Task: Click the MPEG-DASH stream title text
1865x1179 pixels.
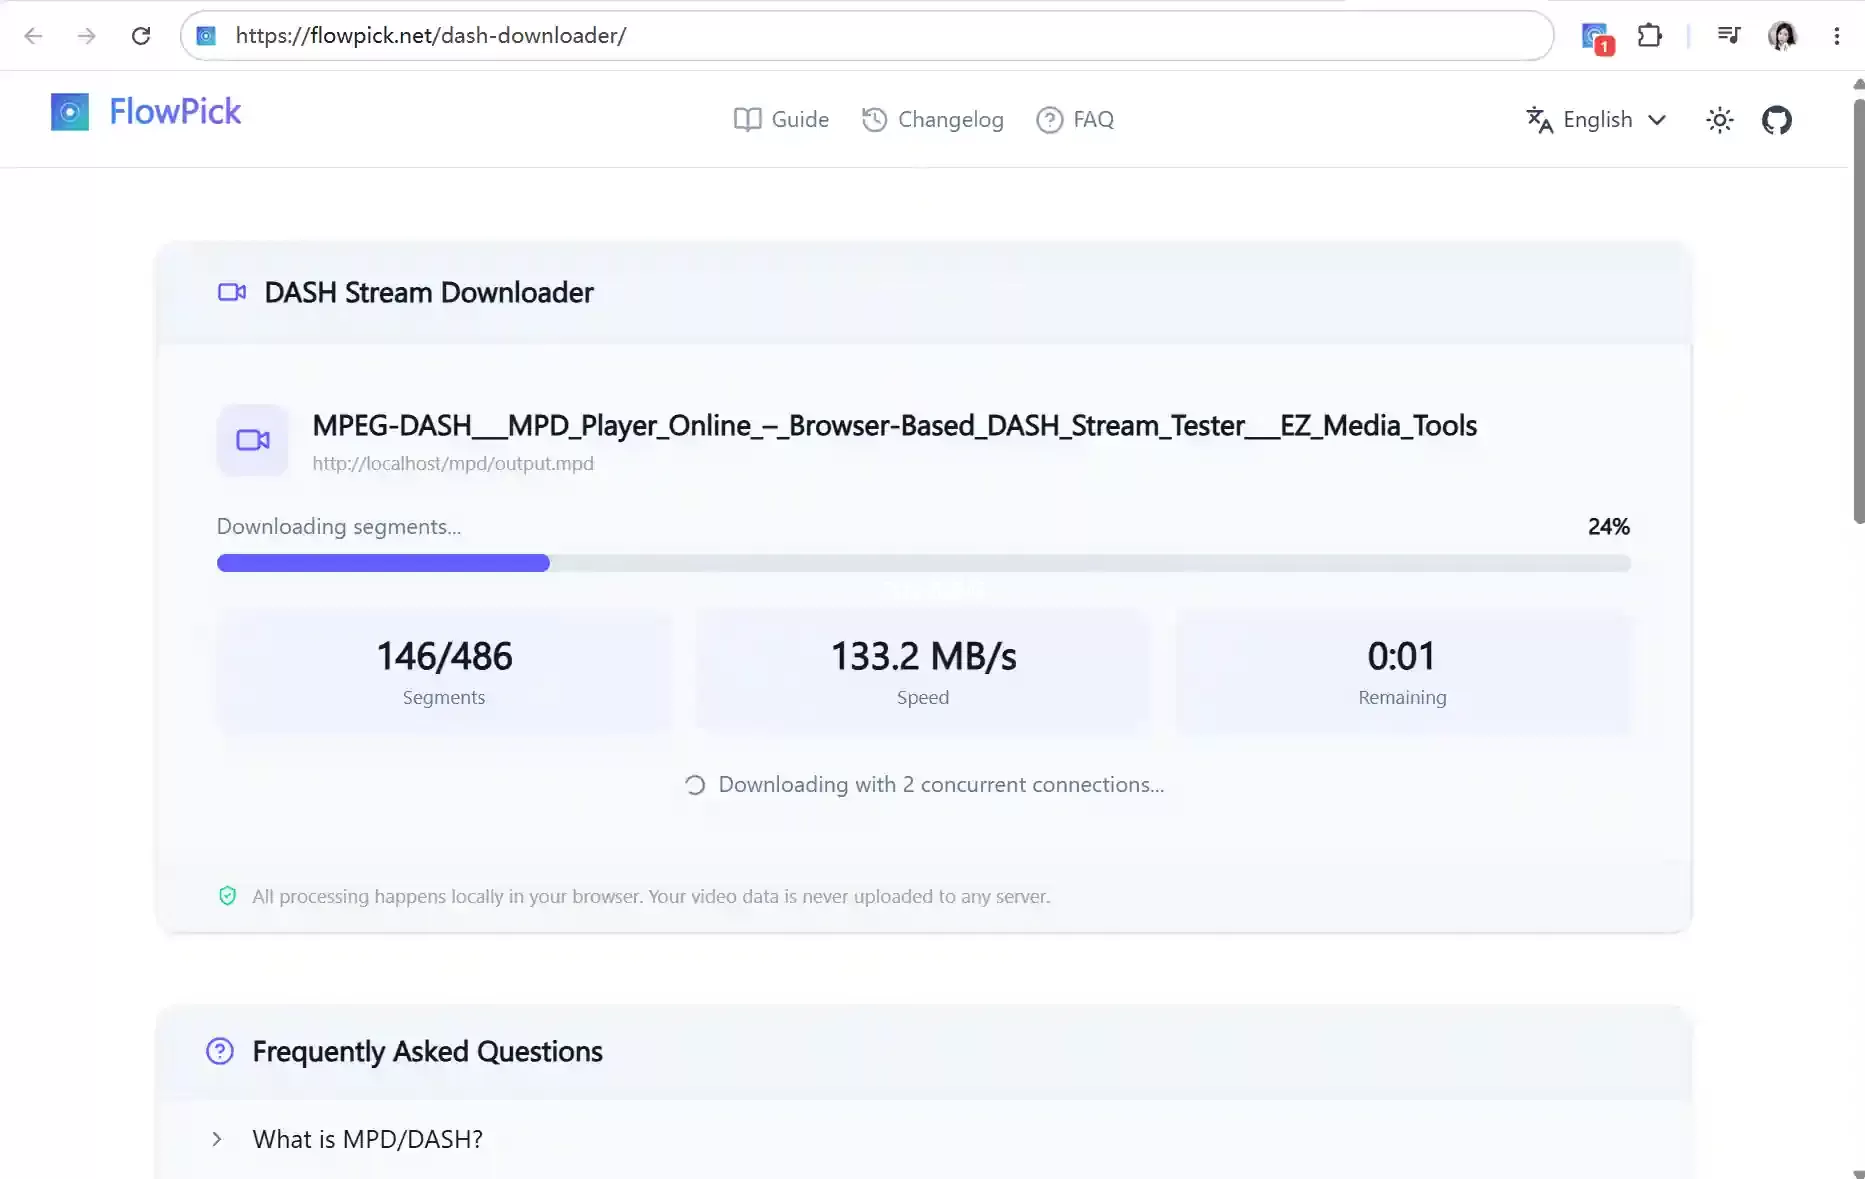Action: tap(894, 426)
